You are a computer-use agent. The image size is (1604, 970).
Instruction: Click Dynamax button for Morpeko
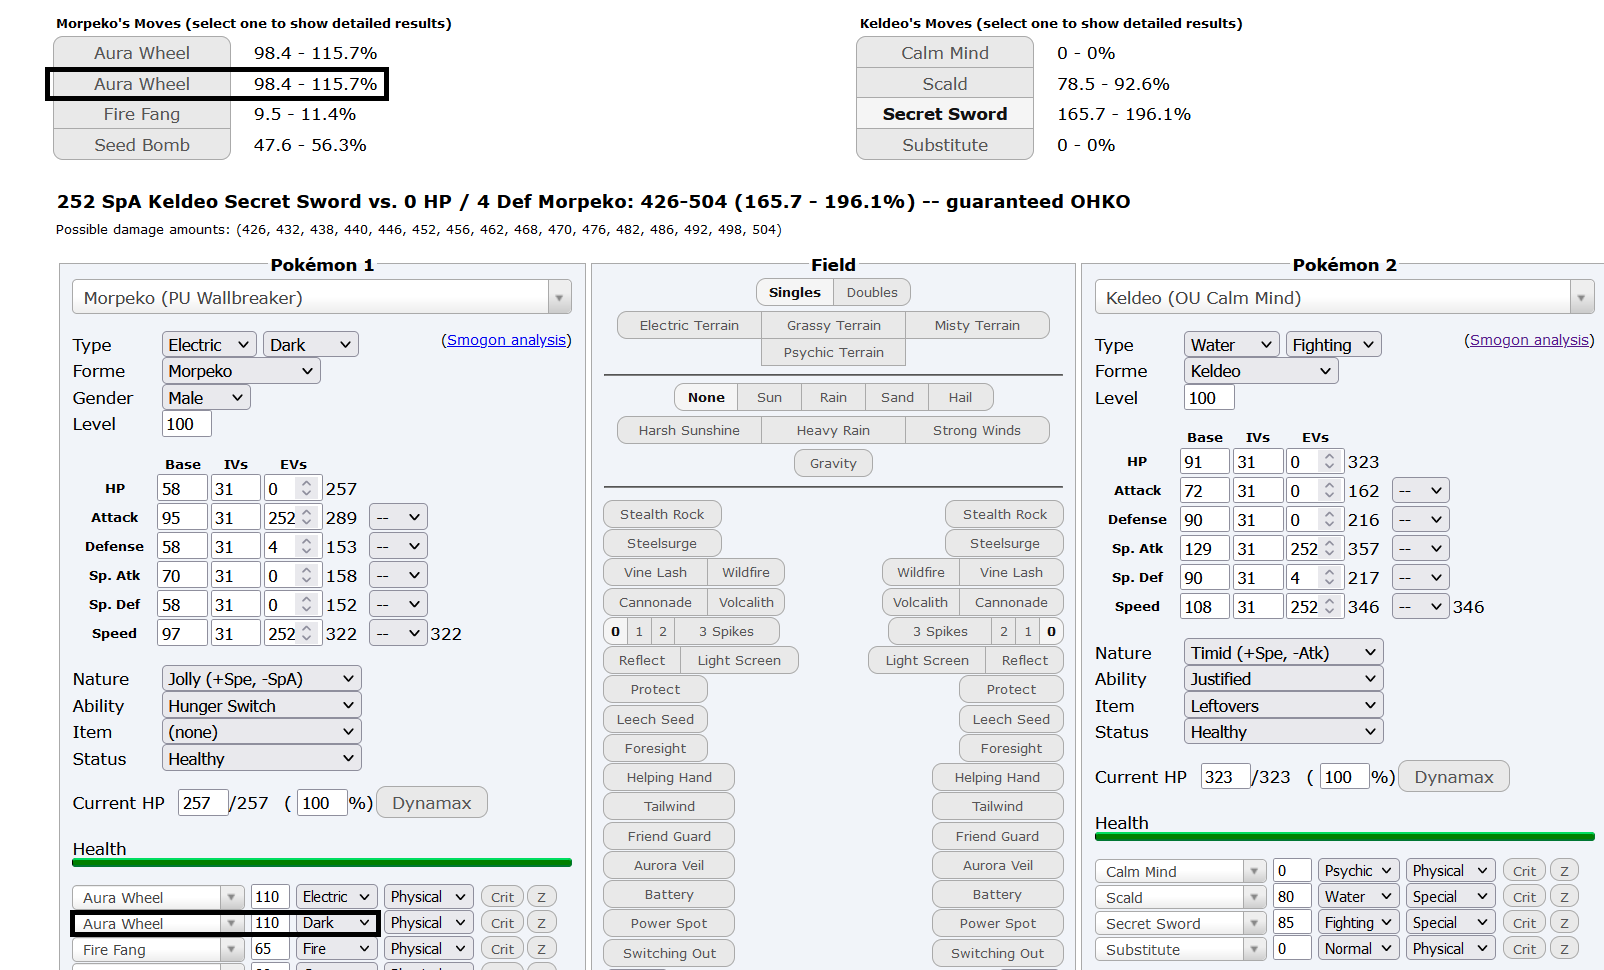431,803
